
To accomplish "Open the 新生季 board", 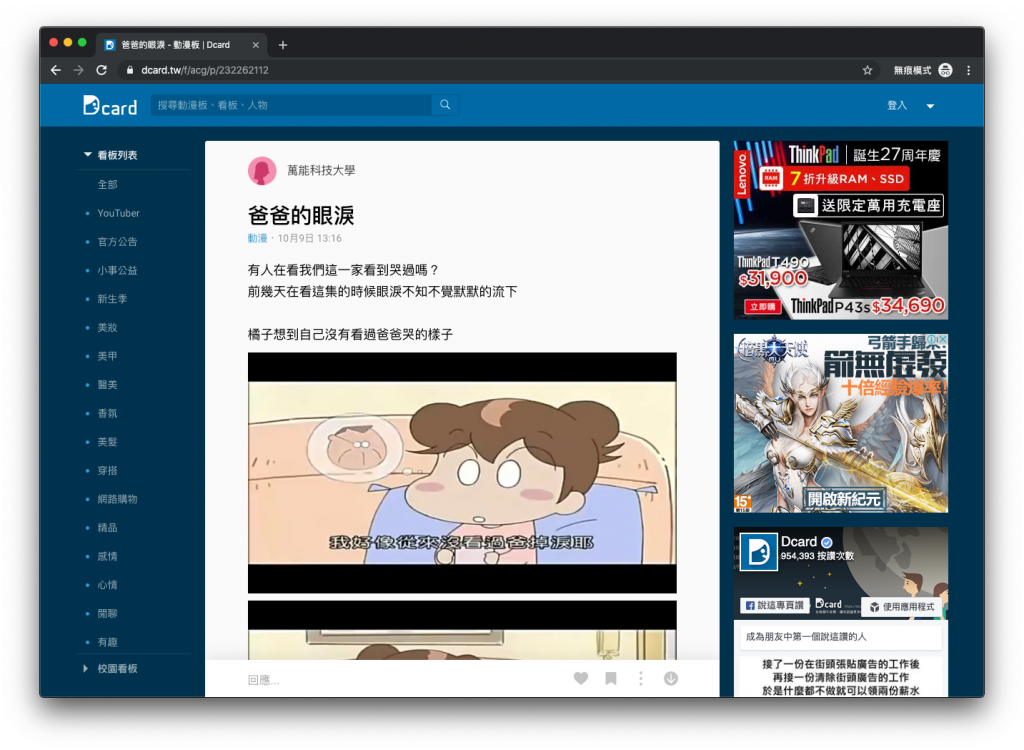I will (112, 299).
